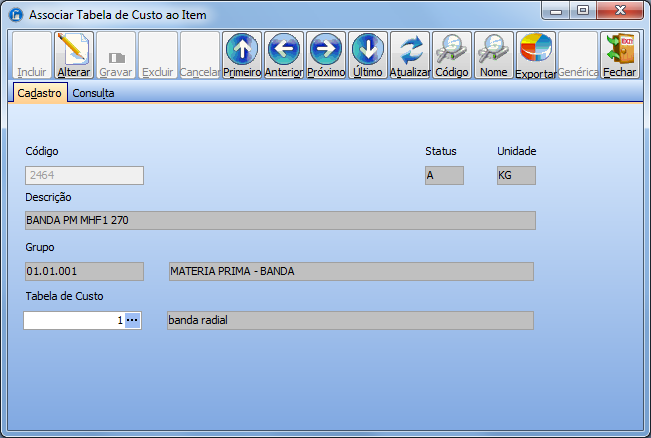The height and width of the screenshot is (438, 651).
Task: Click the Descrição field BANDA PM MHF1 270
Action: tap(280, 221)
